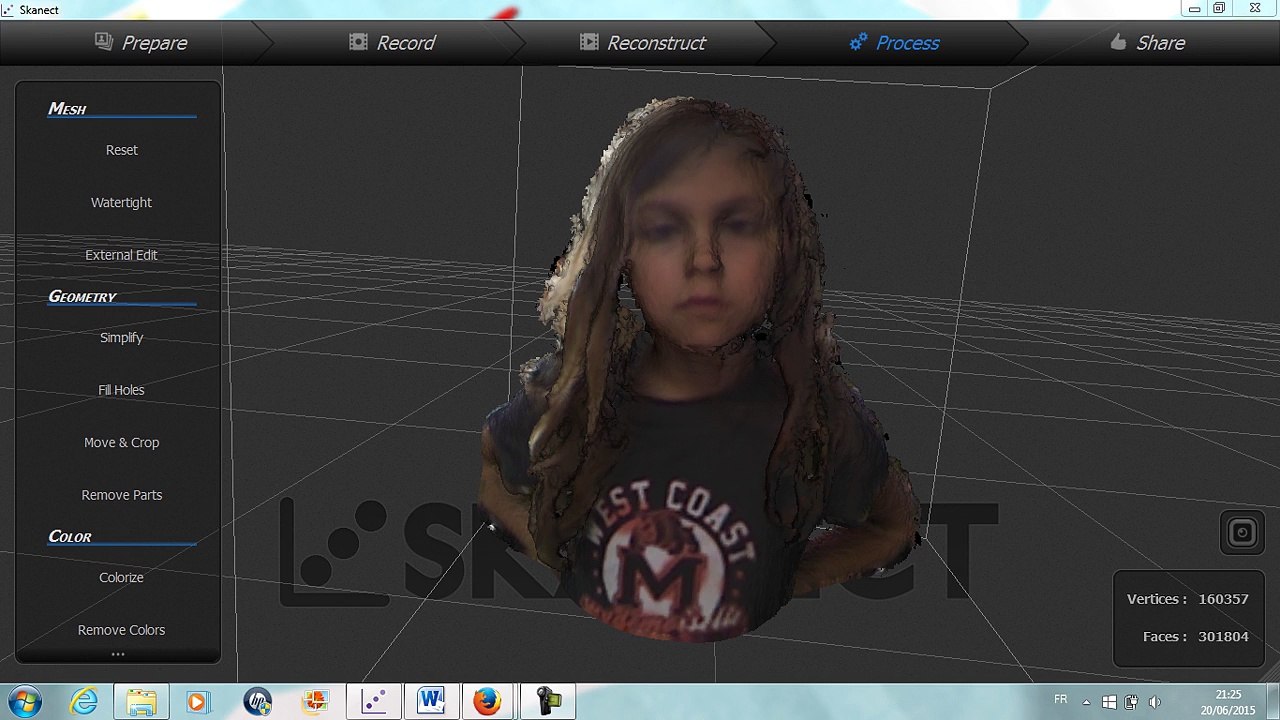Click the Reset mesh button
This screenshot has width=1280, height=720.
121,150
